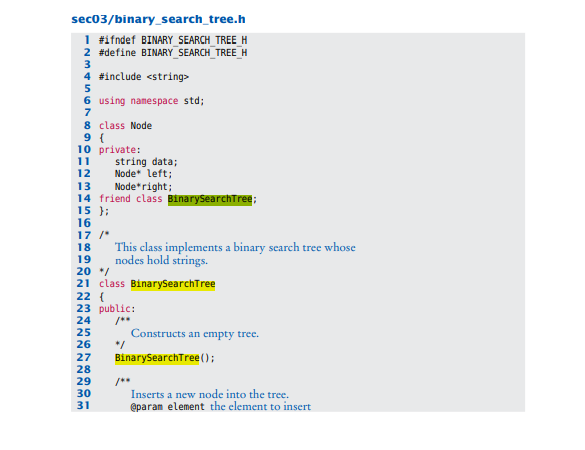
Task: Click the 'using namespace std;' statement
Action: pos(151,101)
